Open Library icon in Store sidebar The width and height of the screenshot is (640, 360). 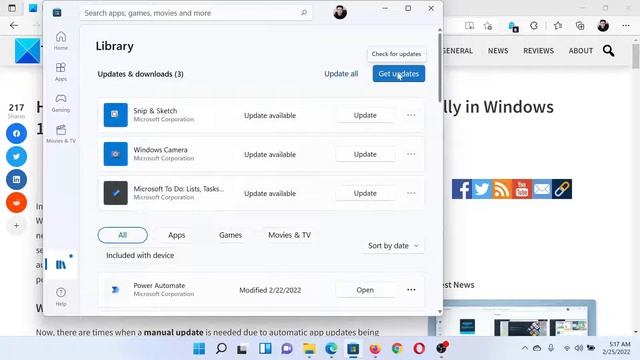tap(61, 264)
